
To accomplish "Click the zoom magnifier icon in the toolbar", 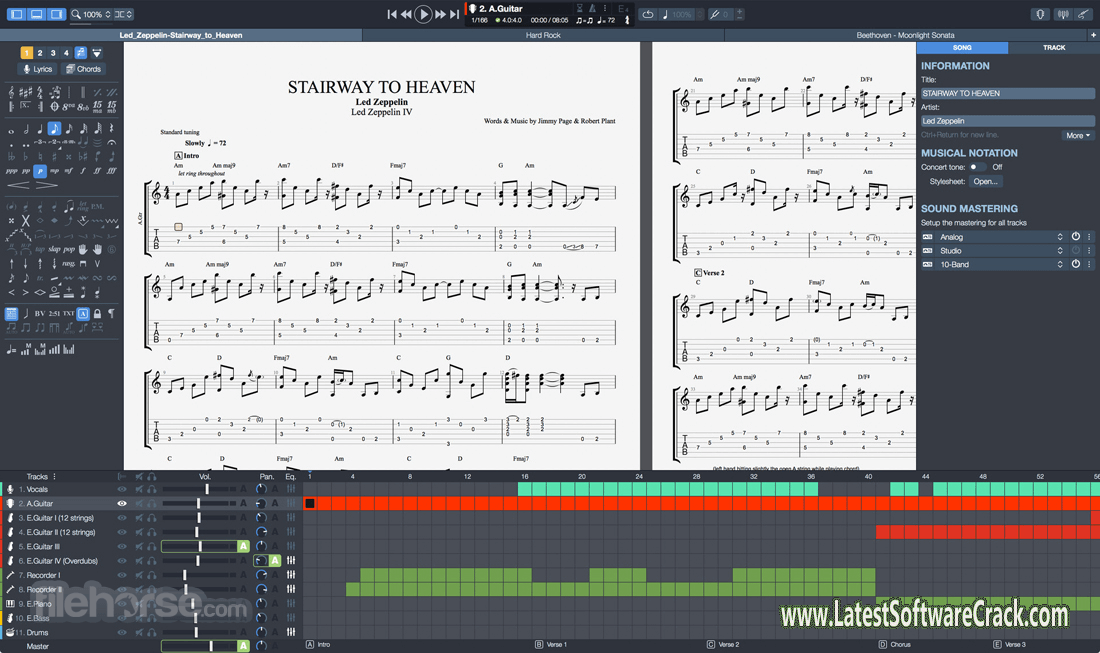I will click(x=76, y=15).
